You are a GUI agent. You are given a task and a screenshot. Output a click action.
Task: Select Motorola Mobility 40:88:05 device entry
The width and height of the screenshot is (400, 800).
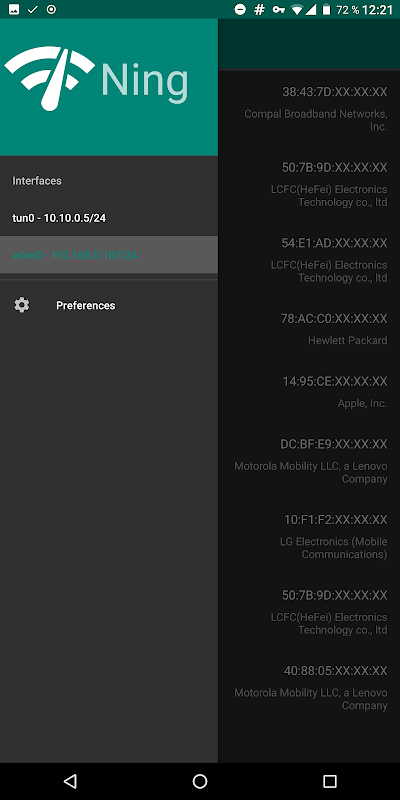309,687
